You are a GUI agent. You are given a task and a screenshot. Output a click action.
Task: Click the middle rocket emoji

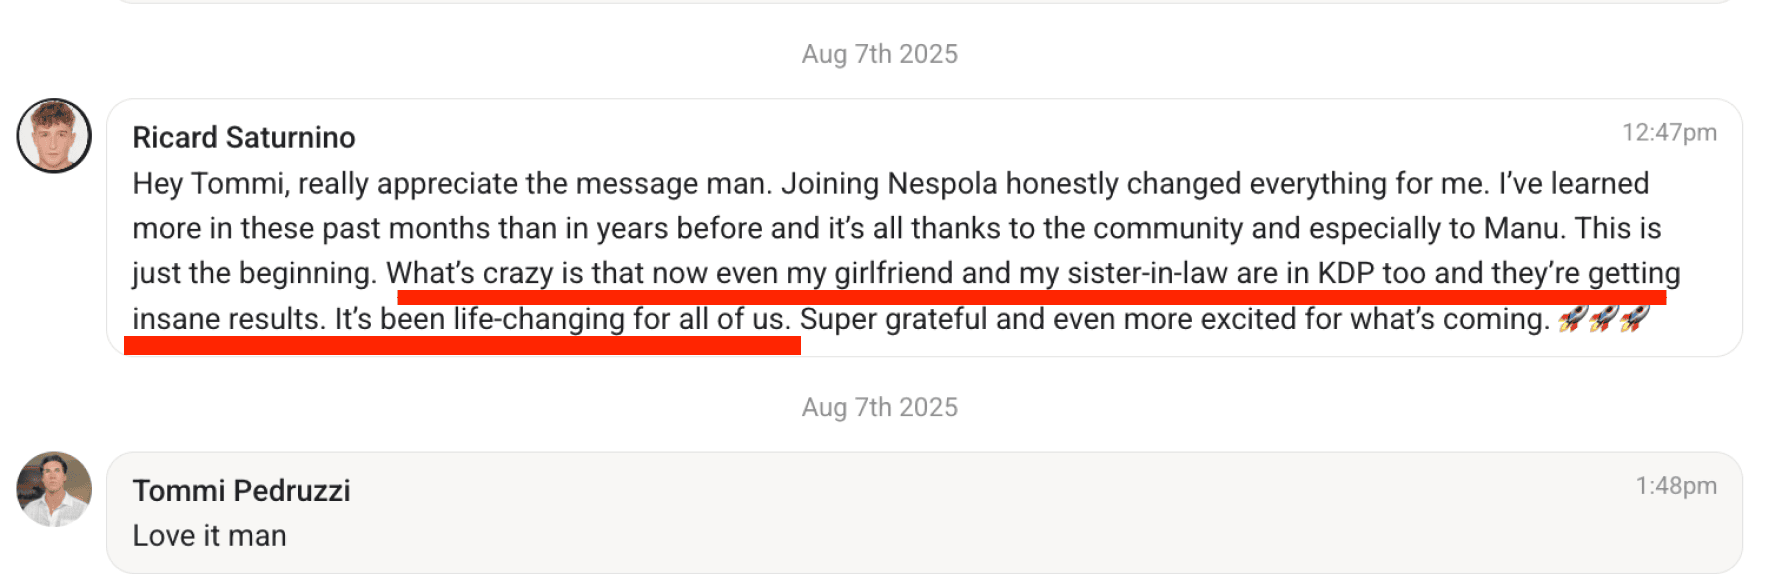(x=1604, y=319)
